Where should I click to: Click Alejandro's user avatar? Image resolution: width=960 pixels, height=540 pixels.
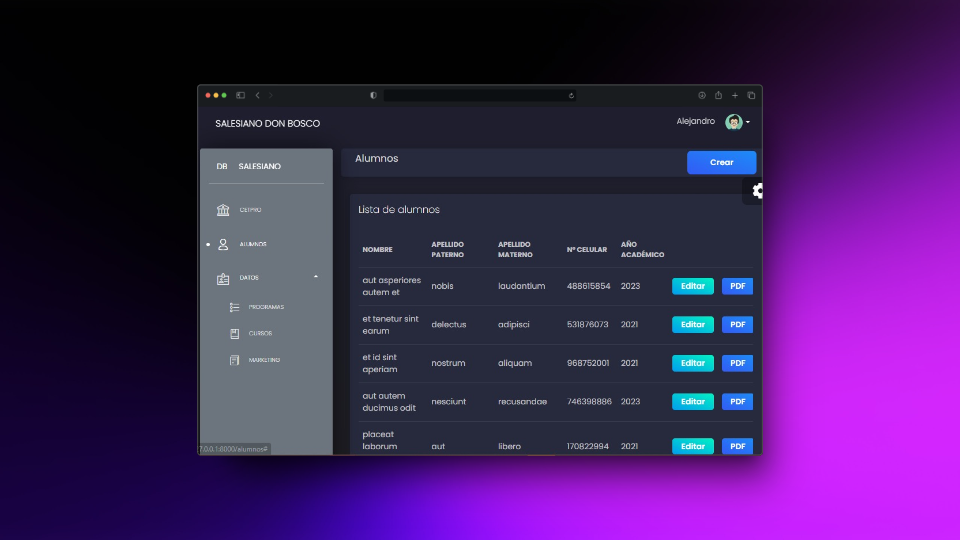point(733,122)
